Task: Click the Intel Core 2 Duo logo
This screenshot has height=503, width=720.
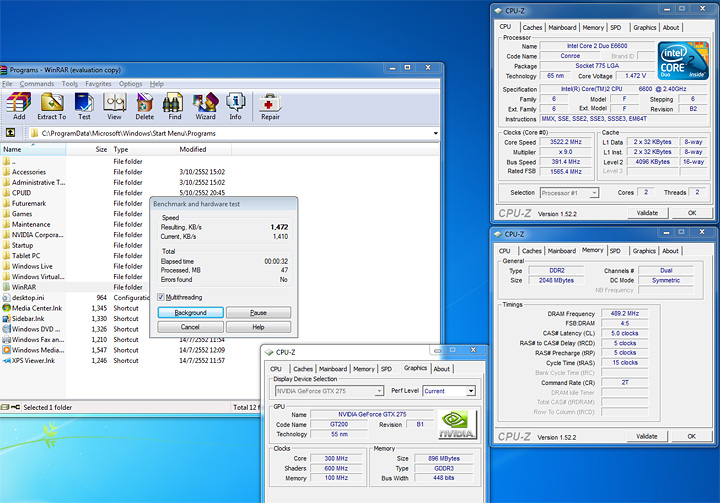Action: coord(683,61)
